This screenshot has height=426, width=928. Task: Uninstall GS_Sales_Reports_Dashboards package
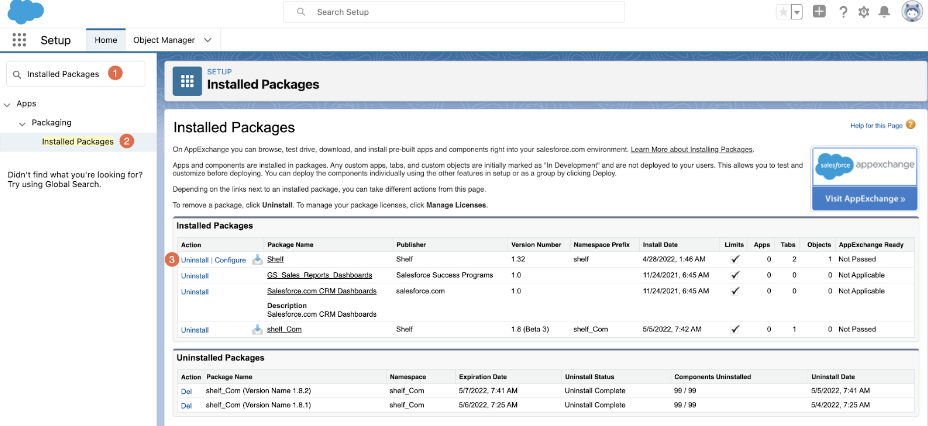(x=195, y=276)
